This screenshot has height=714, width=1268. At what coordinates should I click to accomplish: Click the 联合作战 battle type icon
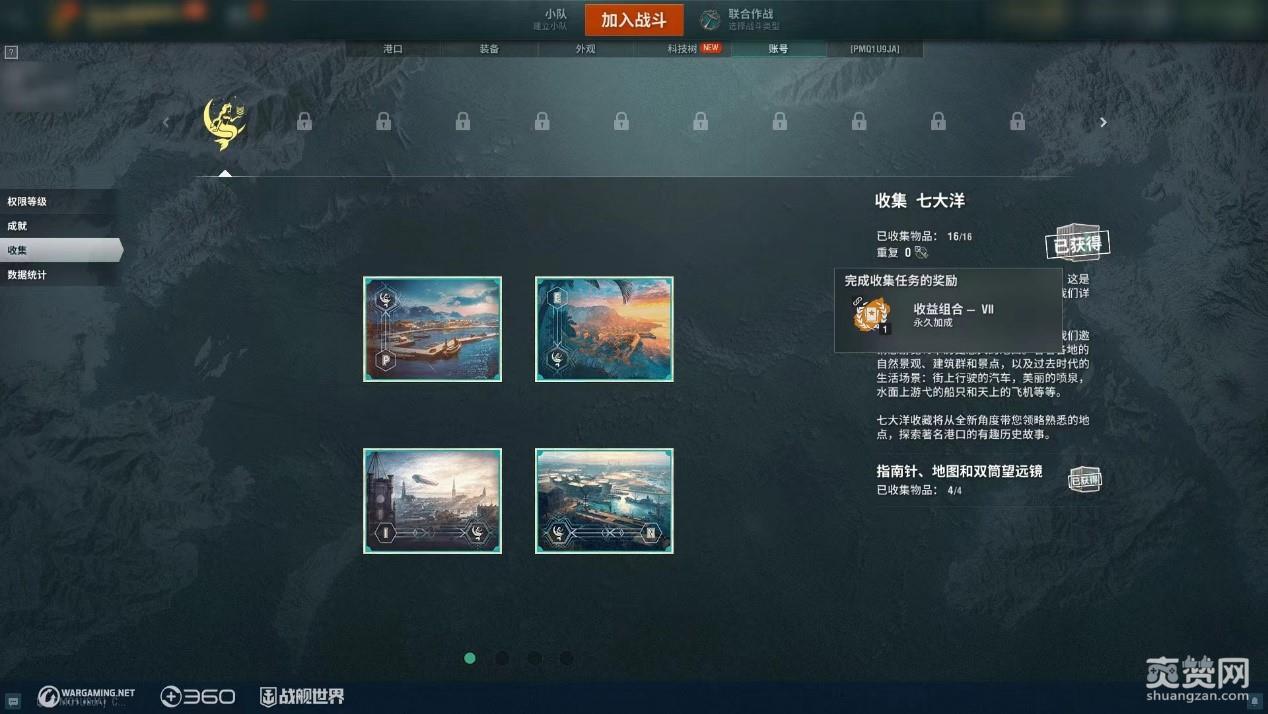[709, 20]
